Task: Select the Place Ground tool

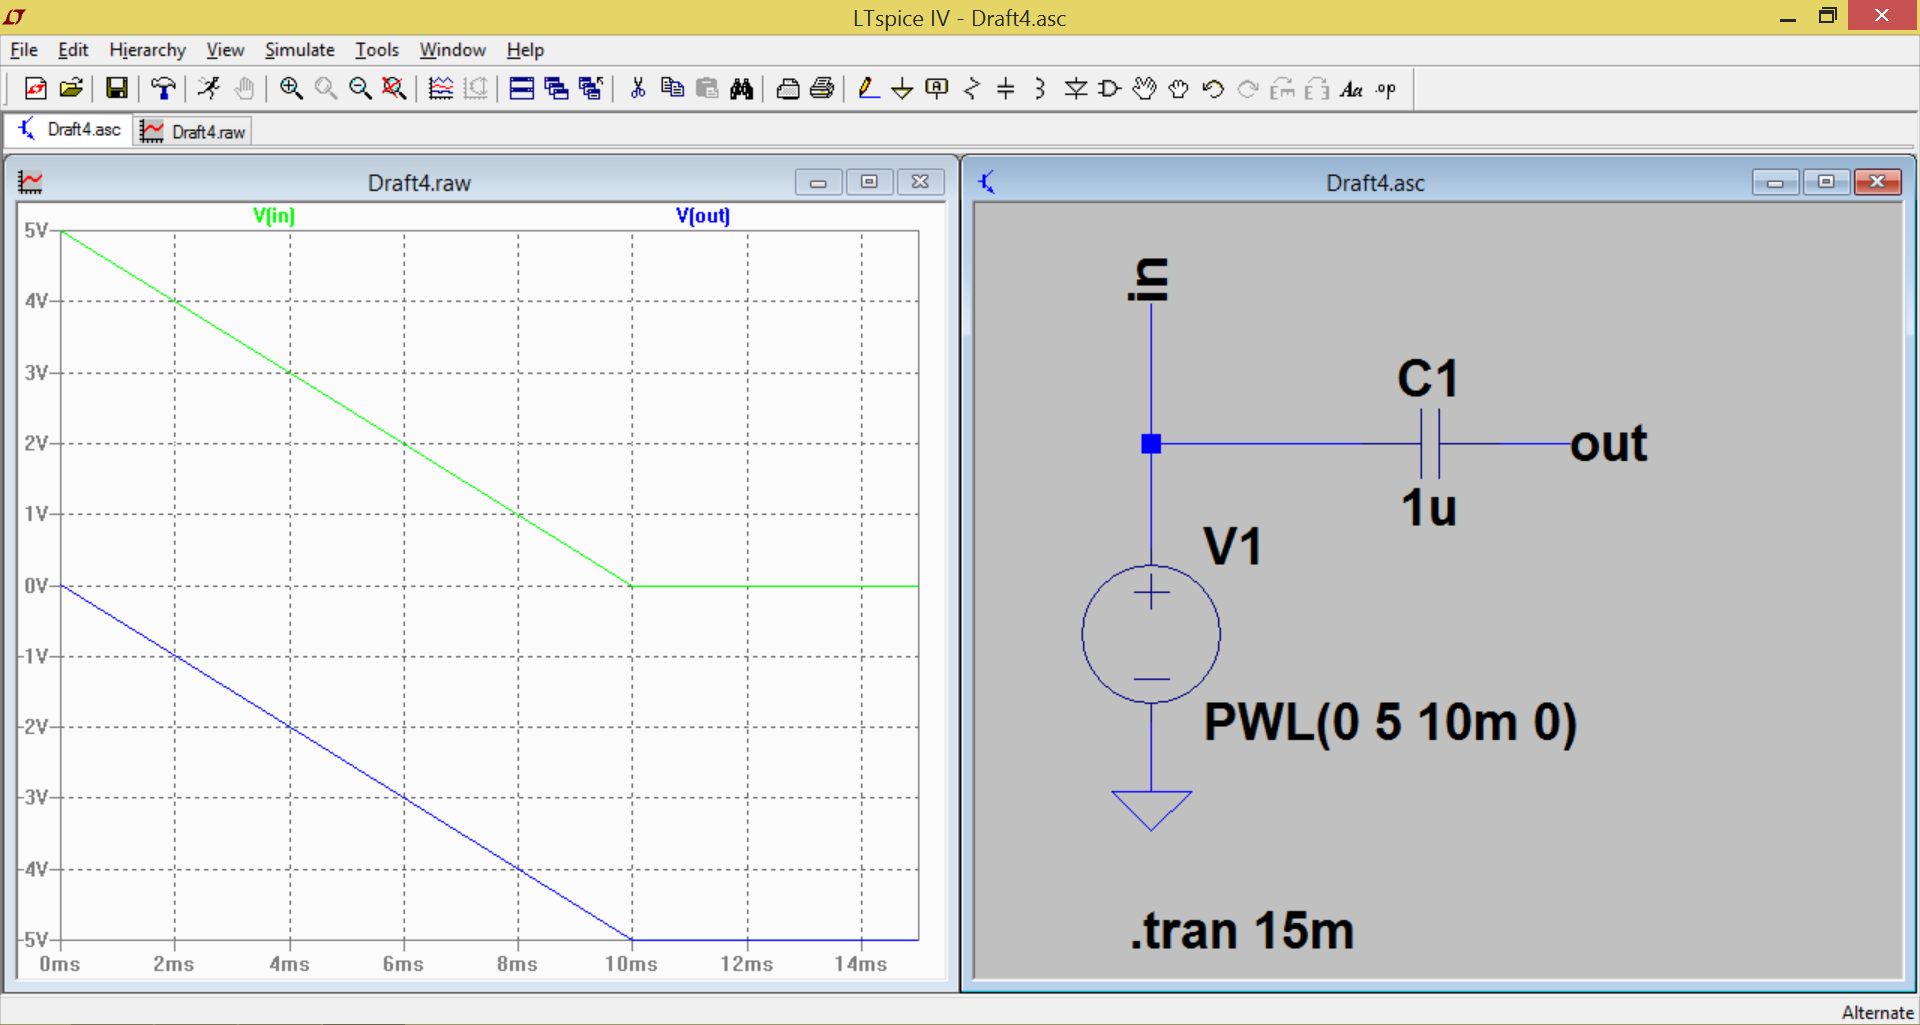Action: tap(902, 89)
